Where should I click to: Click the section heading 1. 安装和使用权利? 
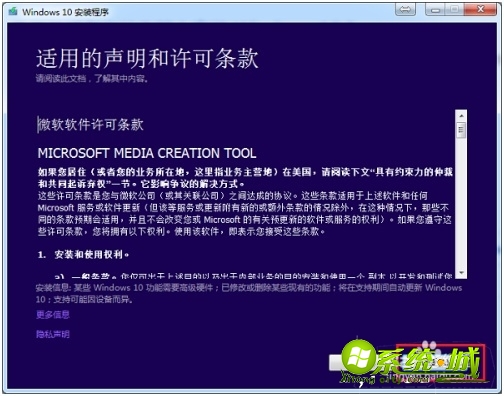(83, 255)
